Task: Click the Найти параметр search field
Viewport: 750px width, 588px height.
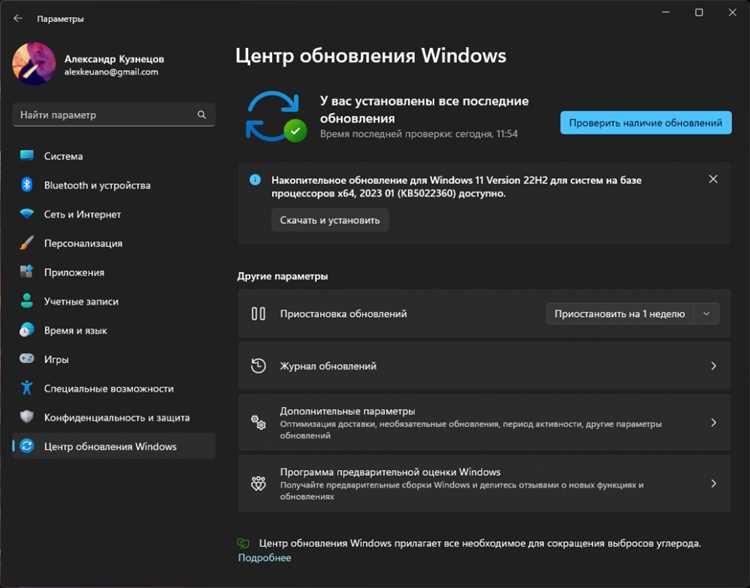Action: point(114,115)
